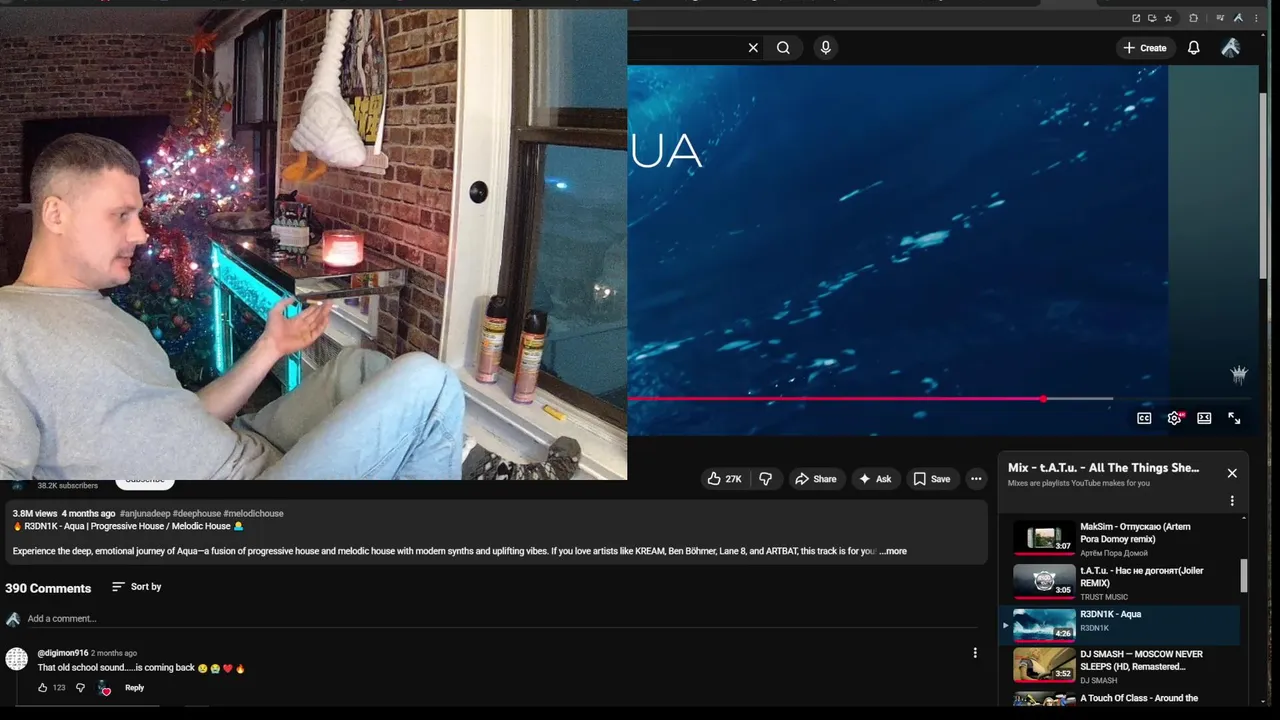Viewport: 1280px width, 720px height.
Task: Like the digimon916 comment
Action: (x=43, y=688)
